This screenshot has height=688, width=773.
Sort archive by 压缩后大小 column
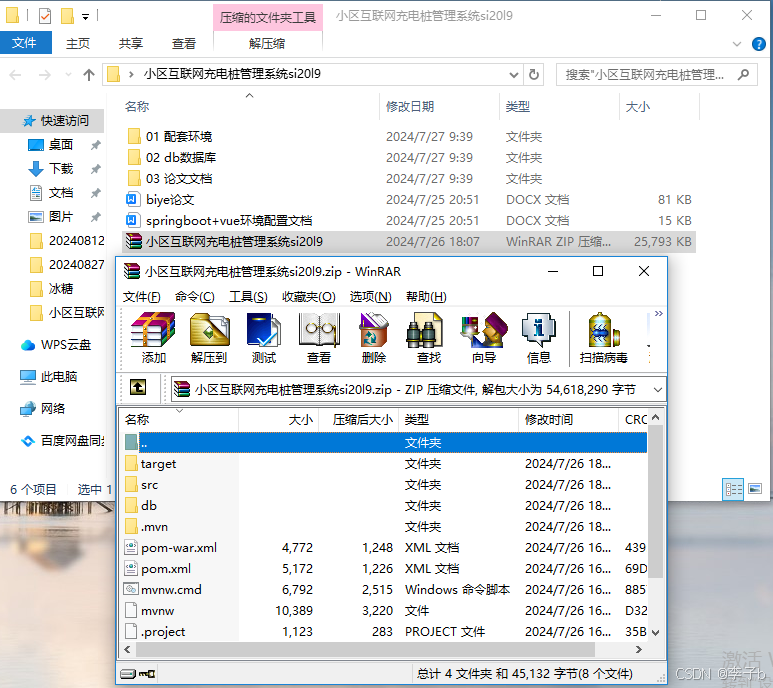359,419
